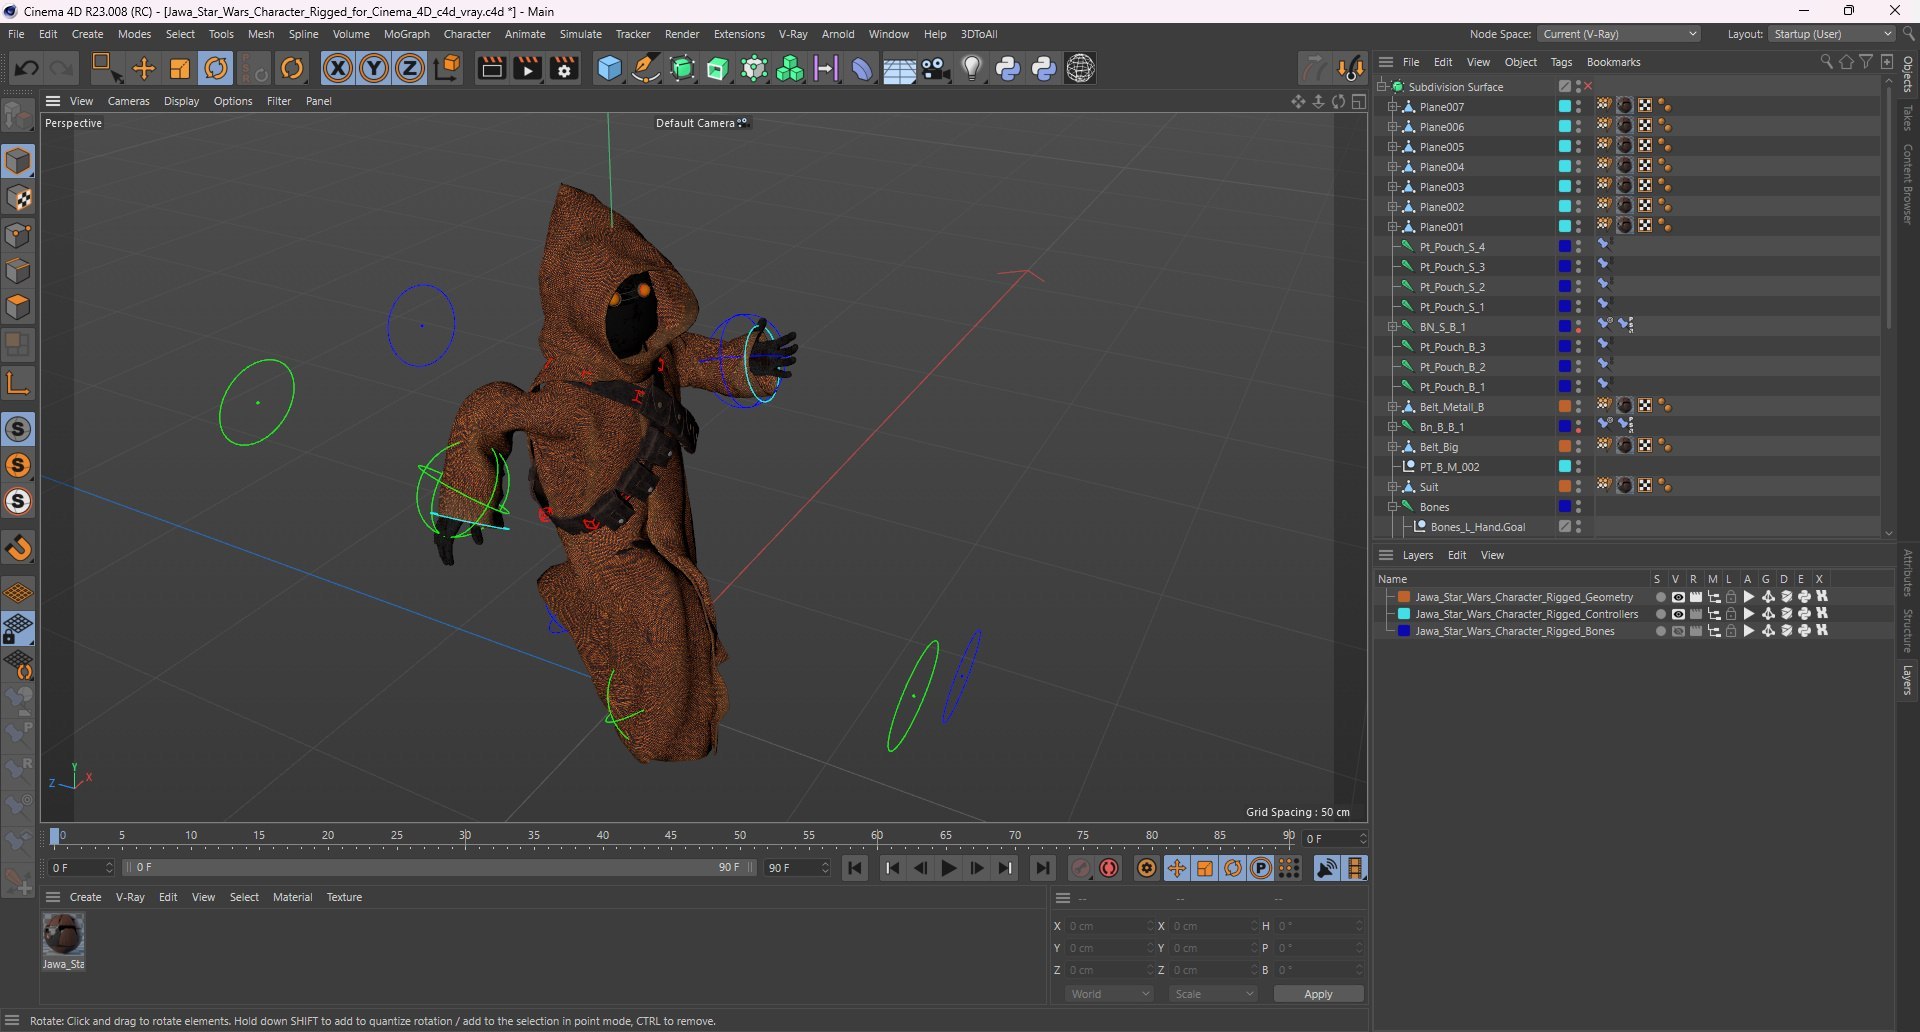Render to Picture Viewer icon
The width and height of the screenshot is (1920, 1032).
tap(527, 68)
